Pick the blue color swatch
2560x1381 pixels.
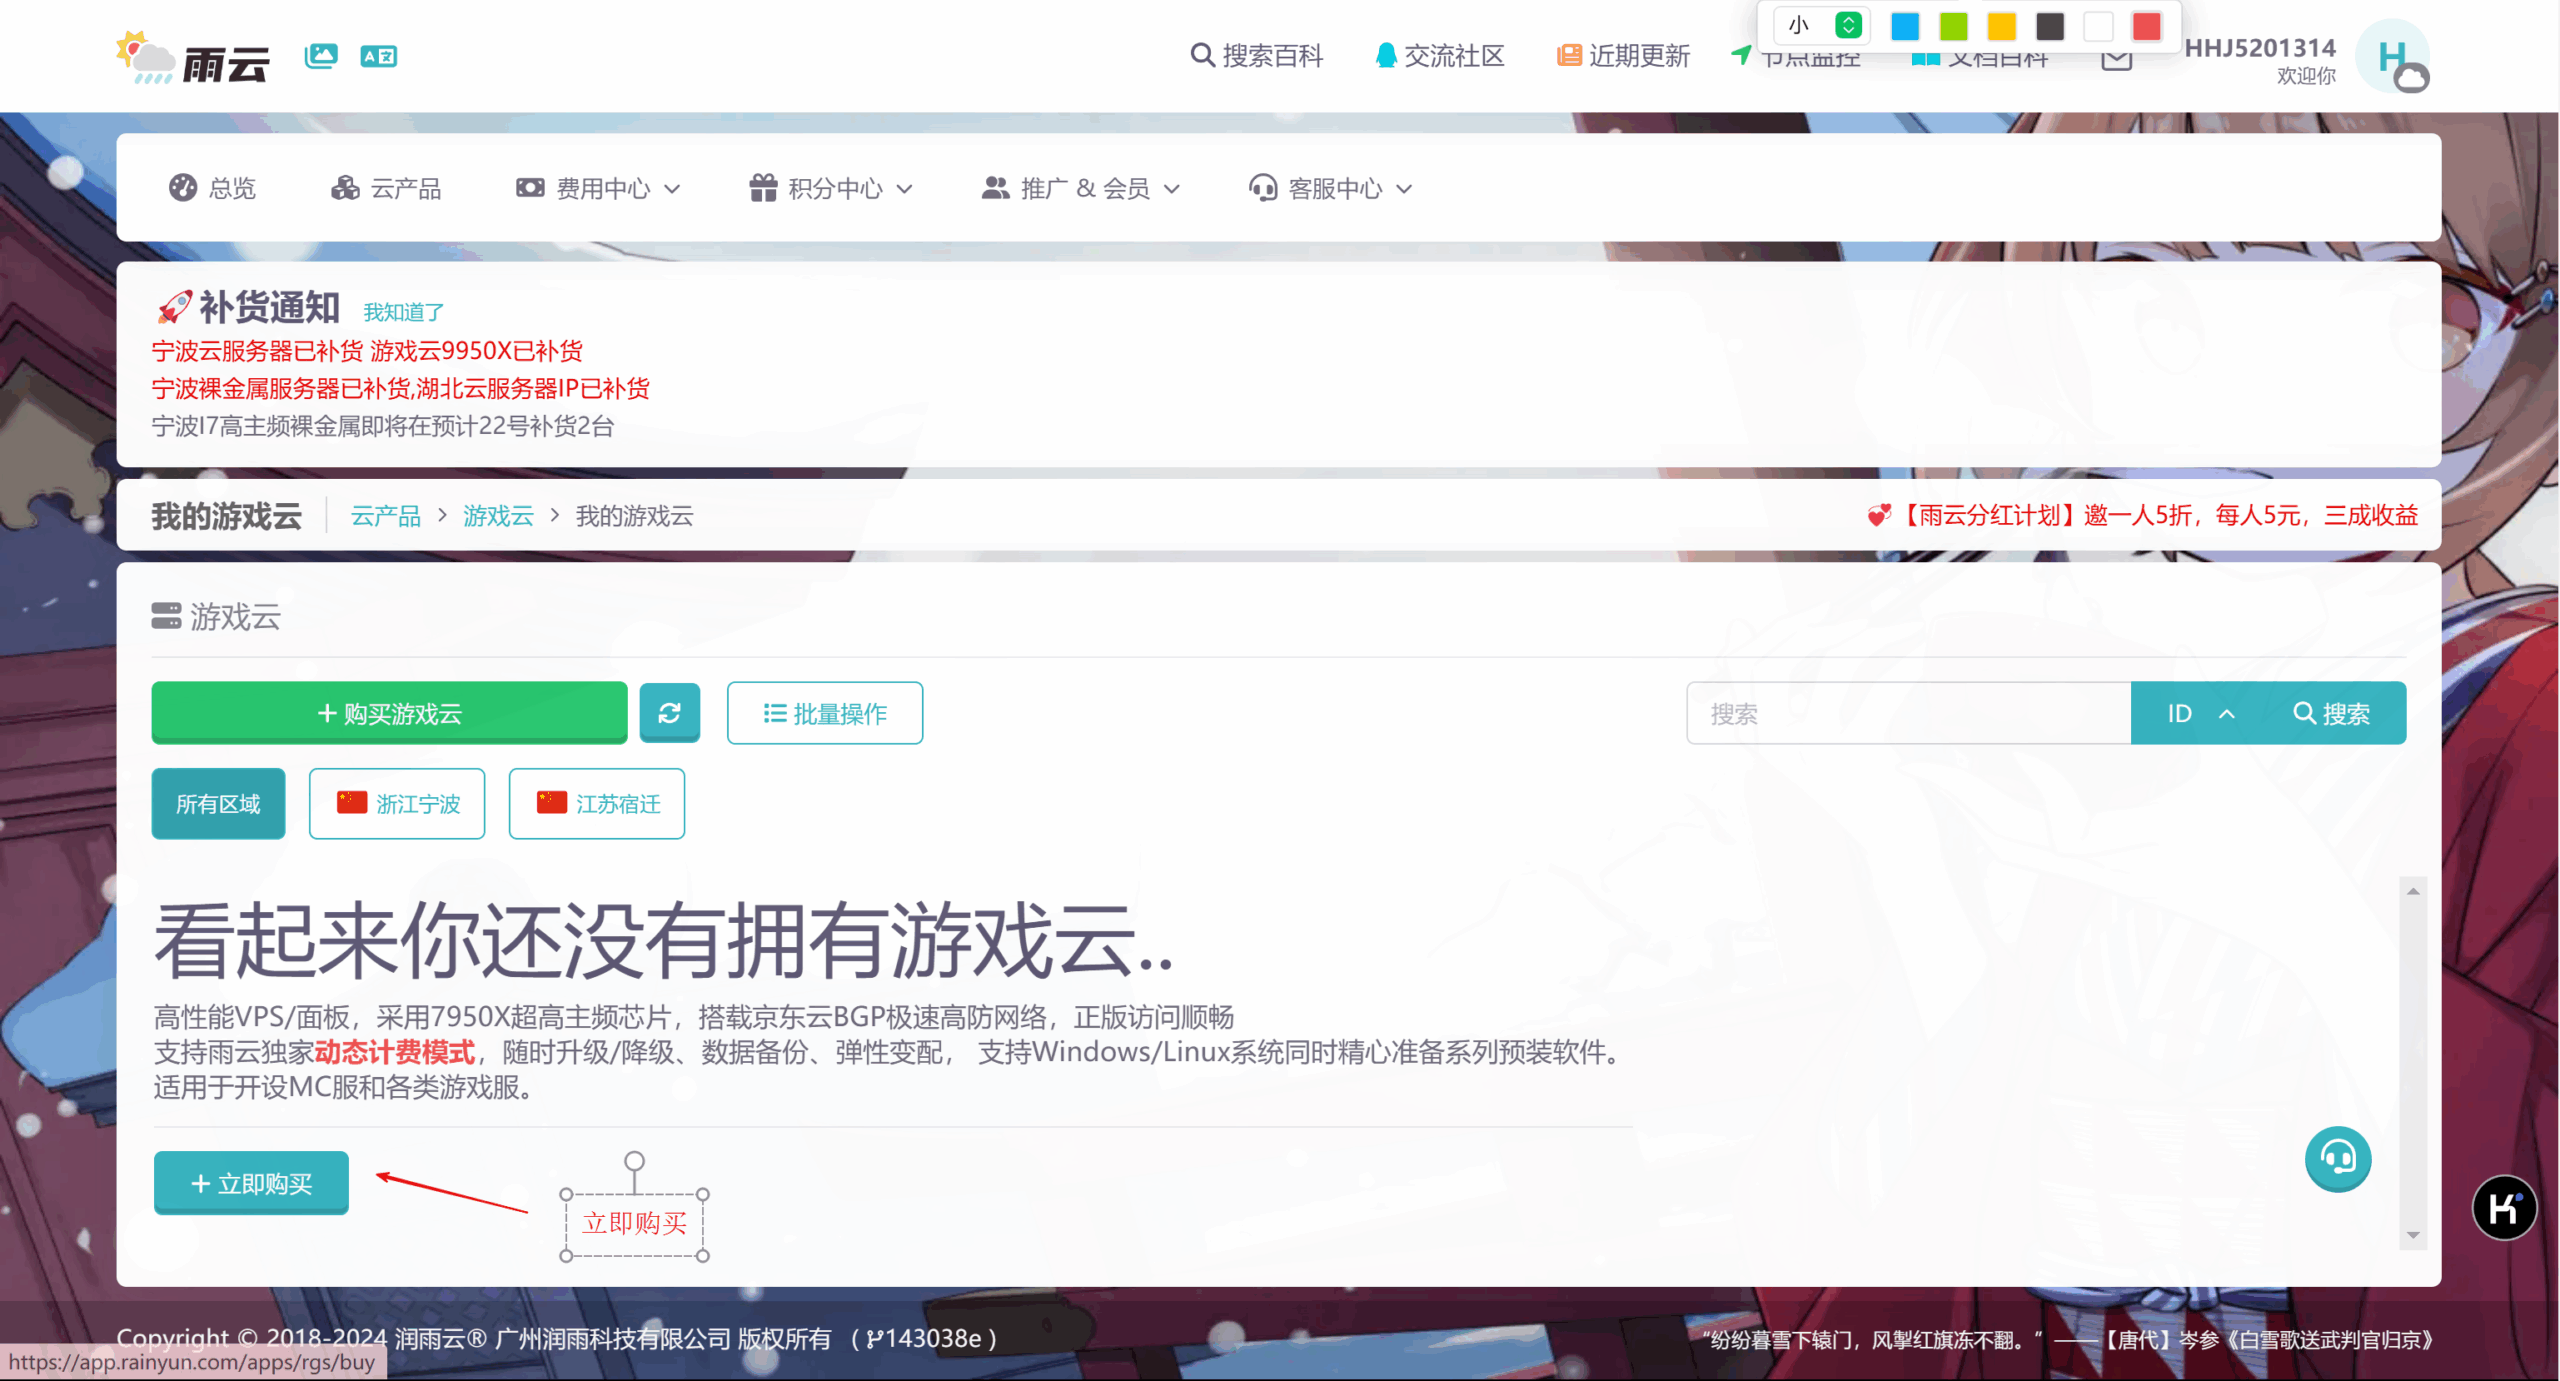coord(1905,26)
